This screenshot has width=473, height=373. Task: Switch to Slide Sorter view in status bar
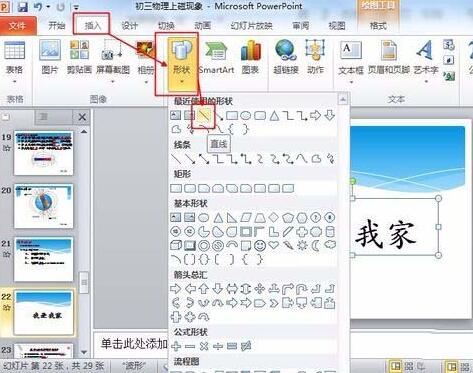409,366
